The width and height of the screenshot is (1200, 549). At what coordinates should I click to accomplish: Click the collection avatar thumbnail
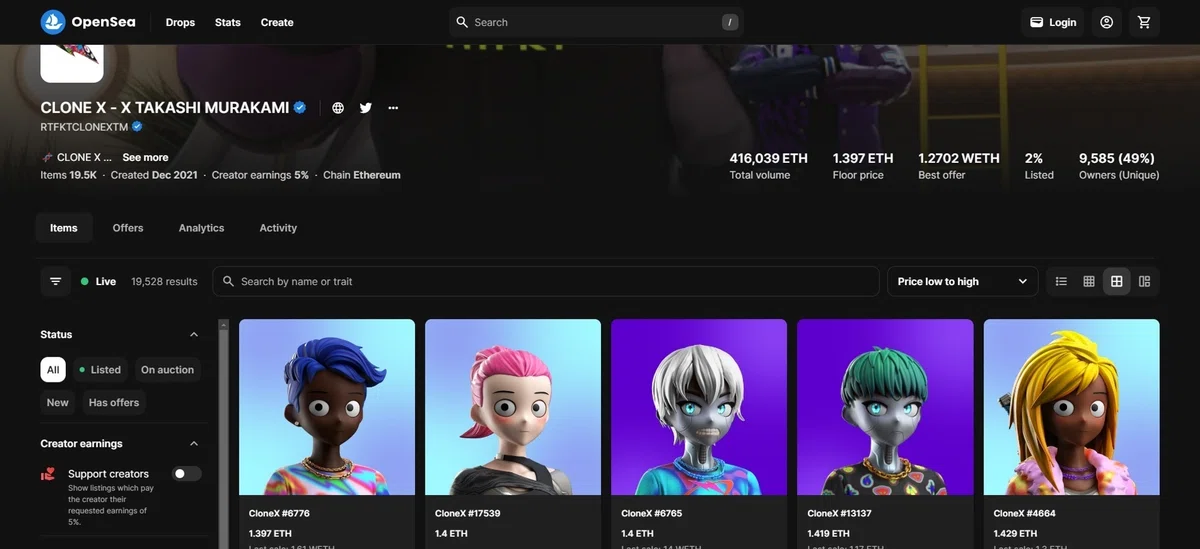(72, 63)
